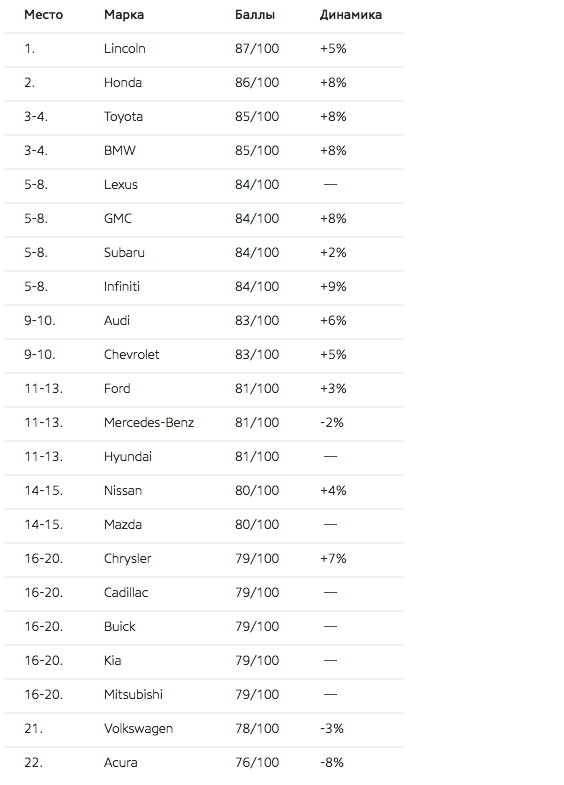Select the Mitsubishi brand cell
Viewport: 564px width, 785px height.
pos(133,695)
